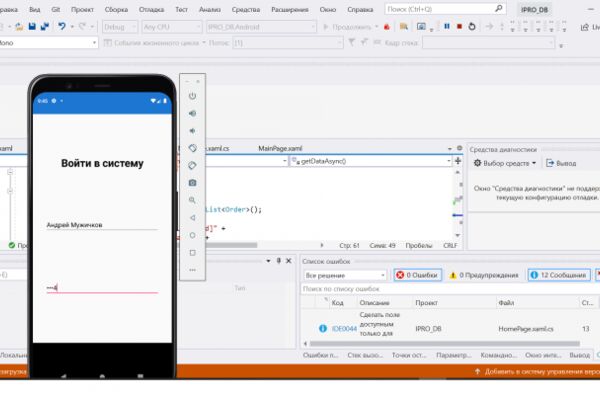Click emulator back triangle button
600x400 pixels.
click(x=192, y=218)
